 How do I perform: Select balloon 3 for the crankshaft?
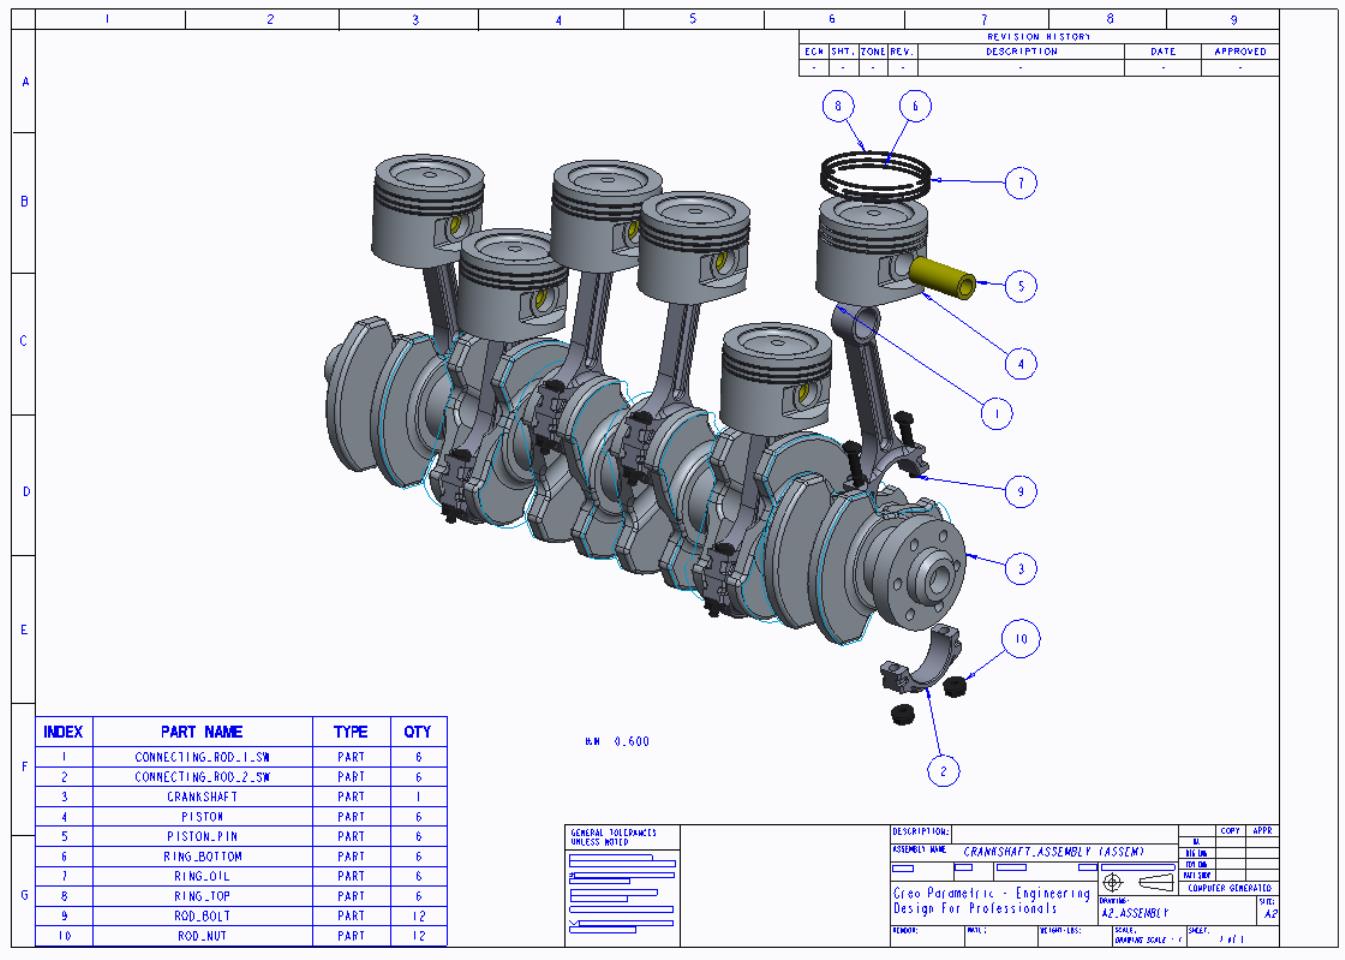(x=1020, y=569)
